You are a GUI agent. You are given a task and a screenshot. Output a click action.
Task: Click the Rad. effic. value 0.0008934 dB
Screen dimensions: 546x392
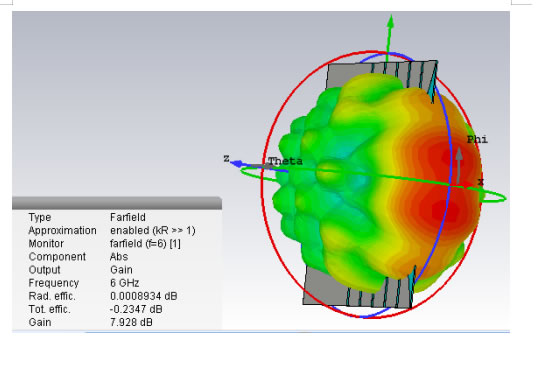[143, 296]
